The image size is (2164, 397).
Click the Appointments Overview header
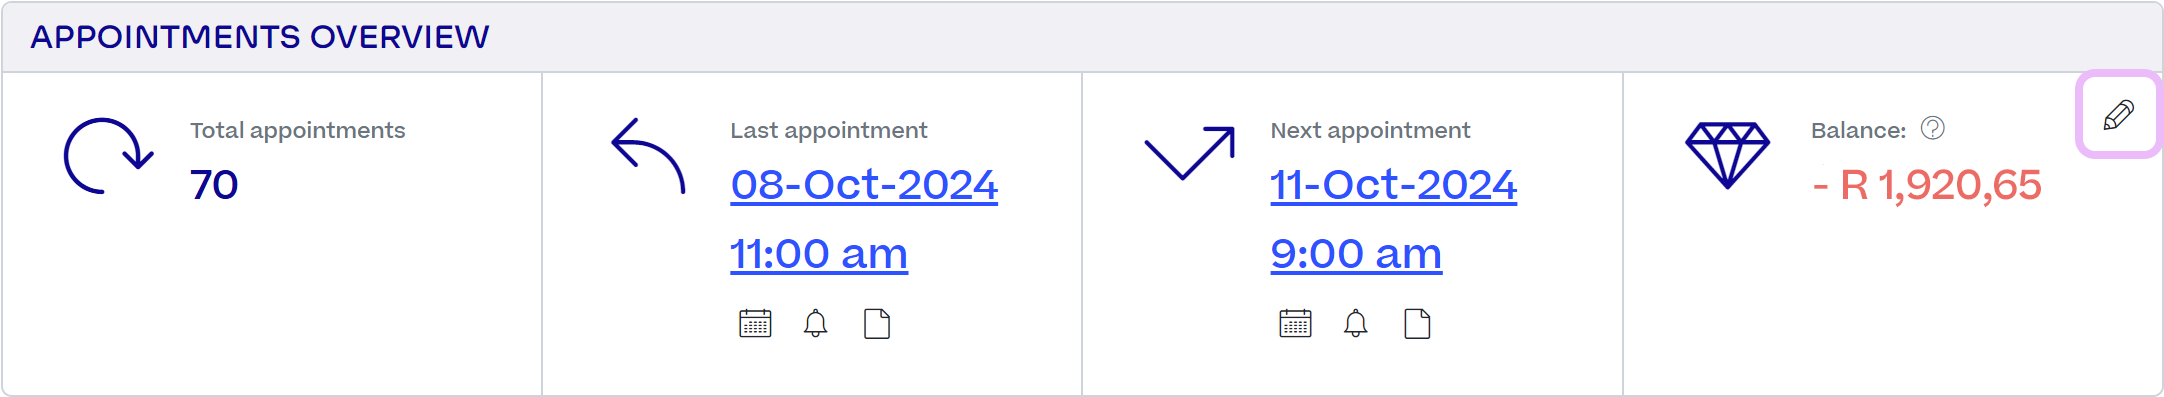pyautogui.click(x=260, y=37)
